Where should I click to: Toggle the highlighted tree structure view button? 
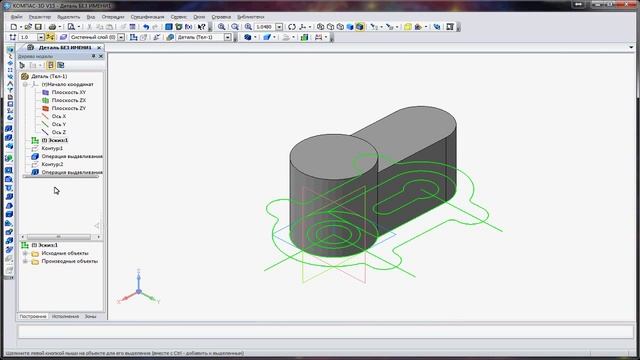click(51, 65)
